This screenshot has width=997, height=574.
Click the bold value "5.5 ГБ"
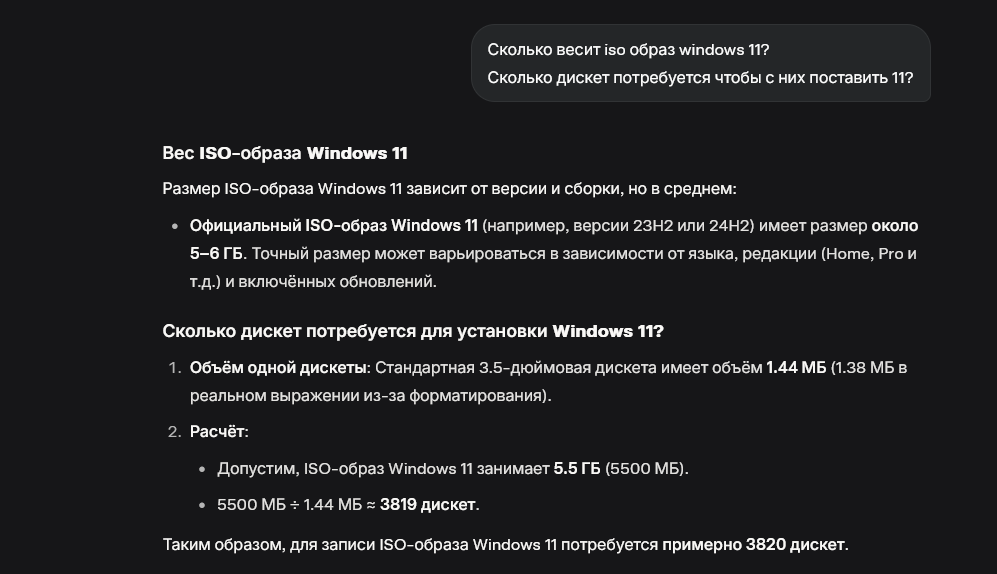[x=577, y=468]
